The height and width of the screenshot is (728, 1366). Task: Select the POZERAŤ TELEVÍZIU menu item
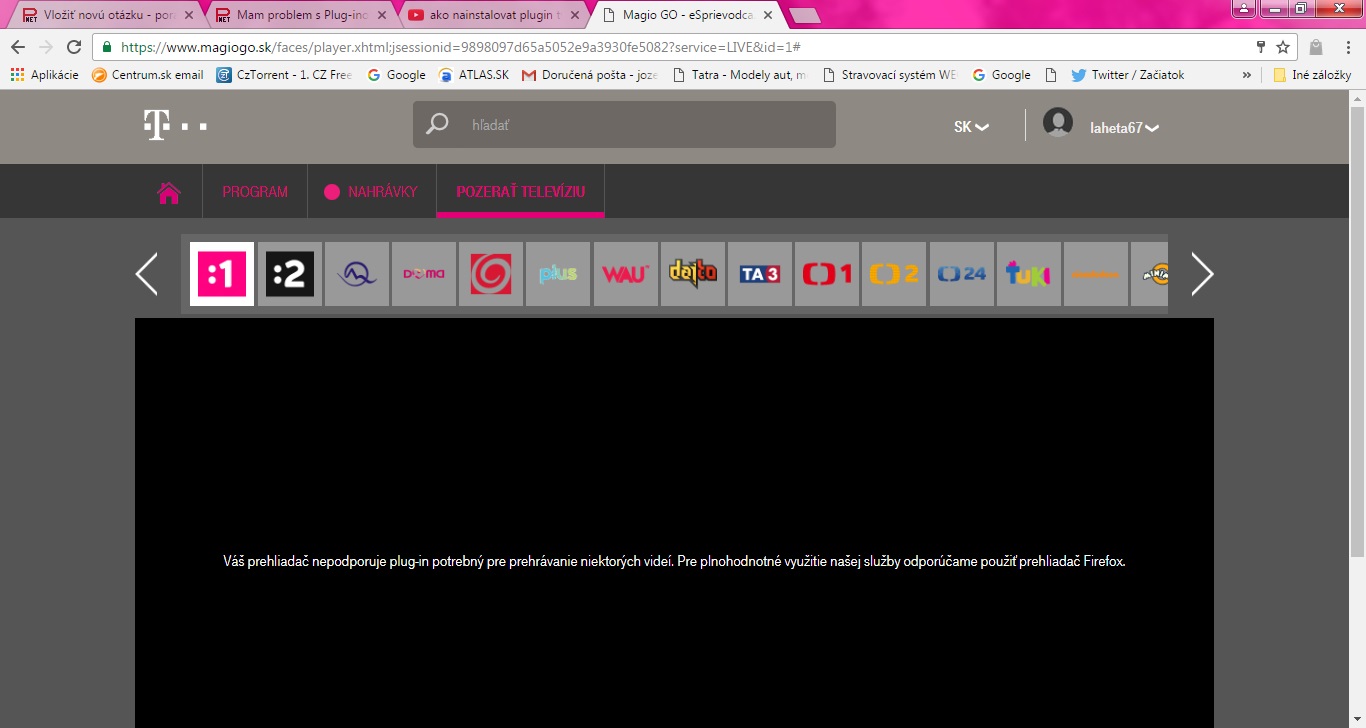click(x=521, y=192)
